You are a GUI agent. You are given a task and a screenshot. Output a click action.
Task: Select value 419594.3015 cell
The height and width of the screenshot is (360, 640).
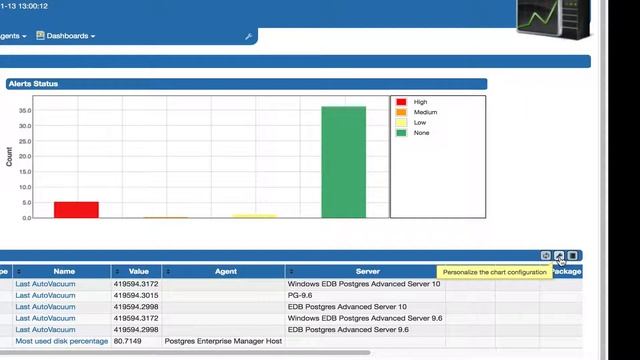click(136, 295)
